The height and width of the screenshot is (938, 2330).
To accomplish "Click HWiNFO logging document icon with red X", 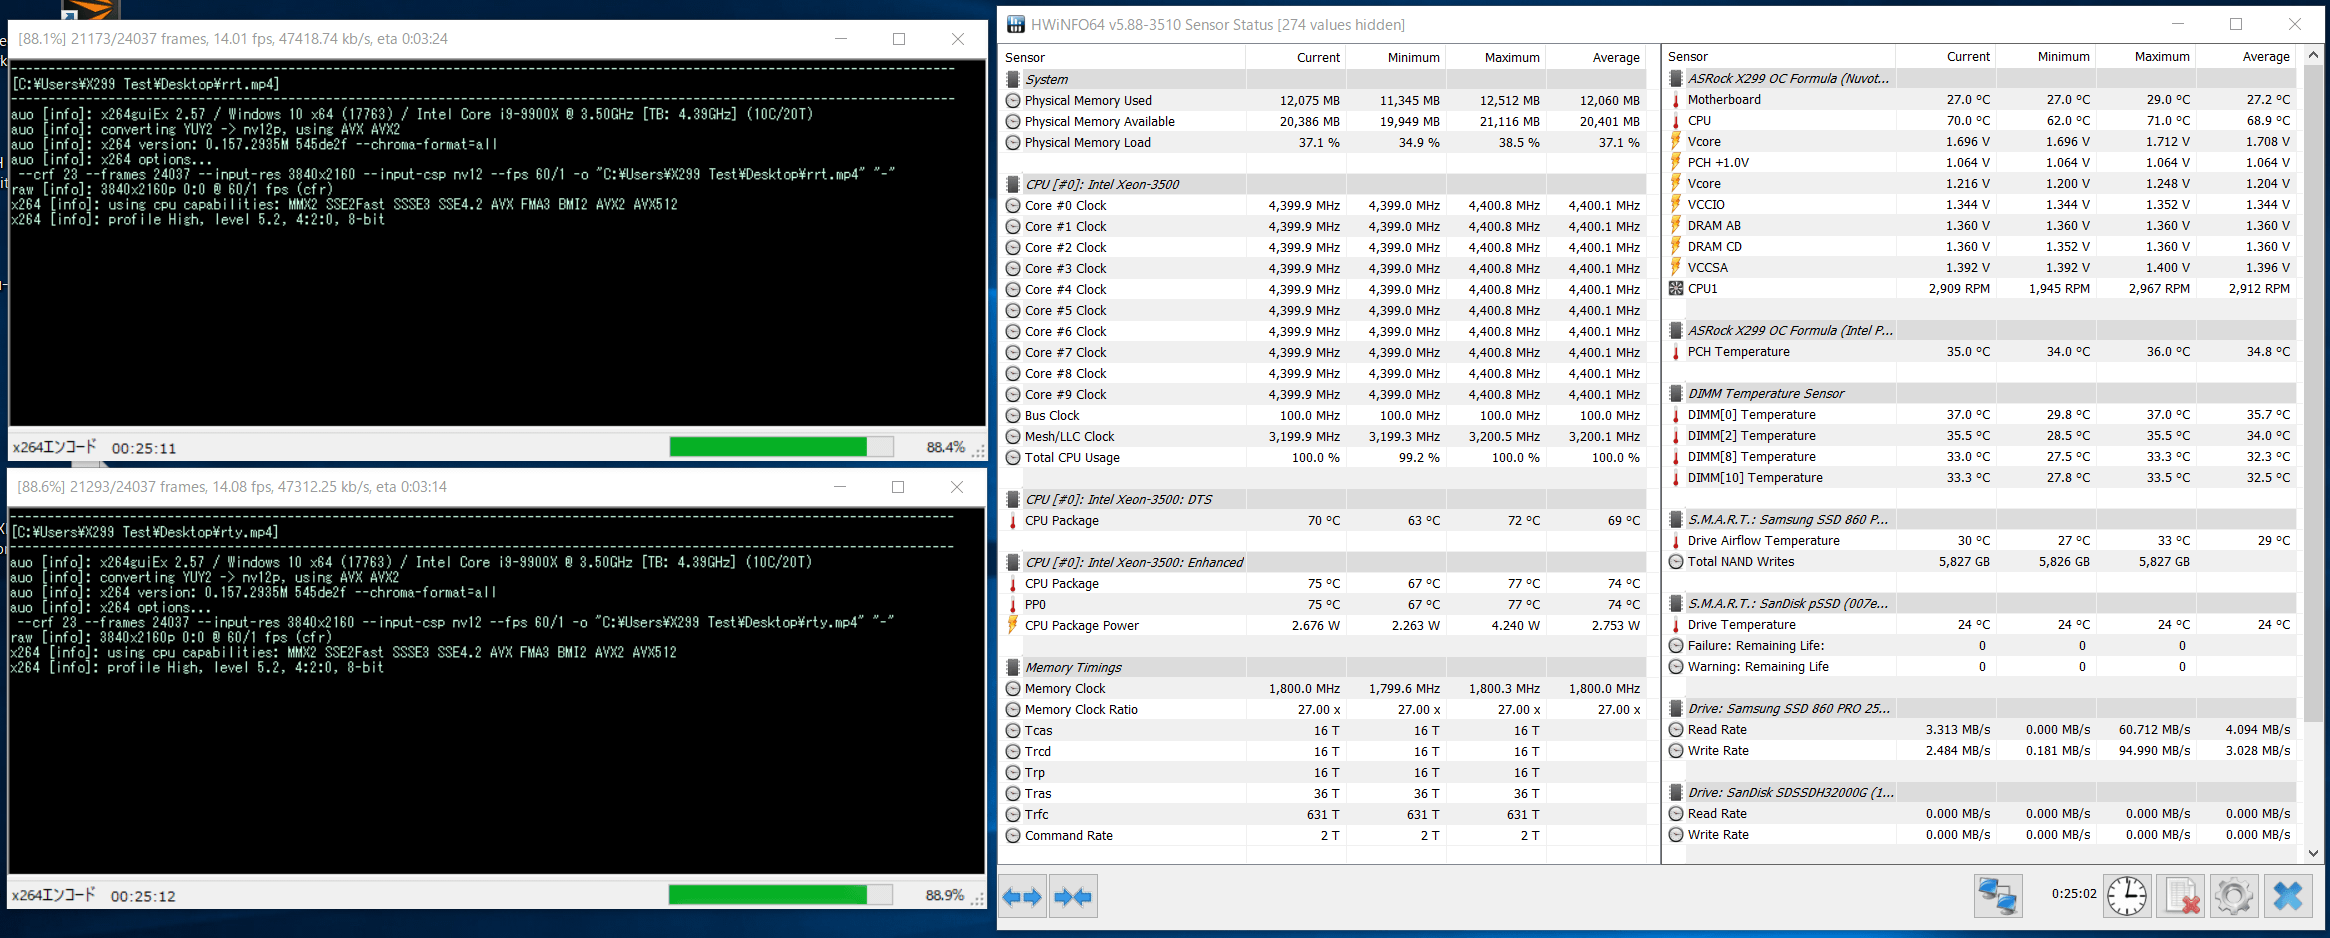I will (x=2181, y=895).
